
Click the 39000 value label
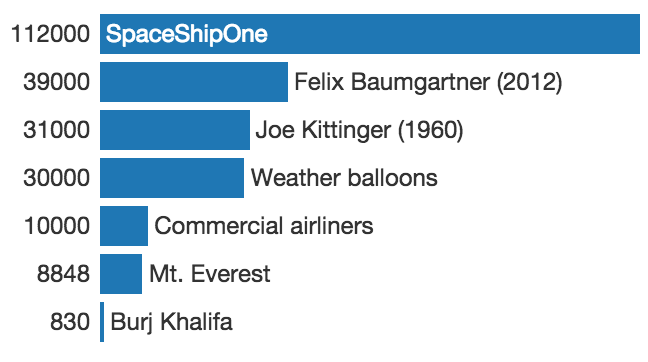(x=57, y=82)
